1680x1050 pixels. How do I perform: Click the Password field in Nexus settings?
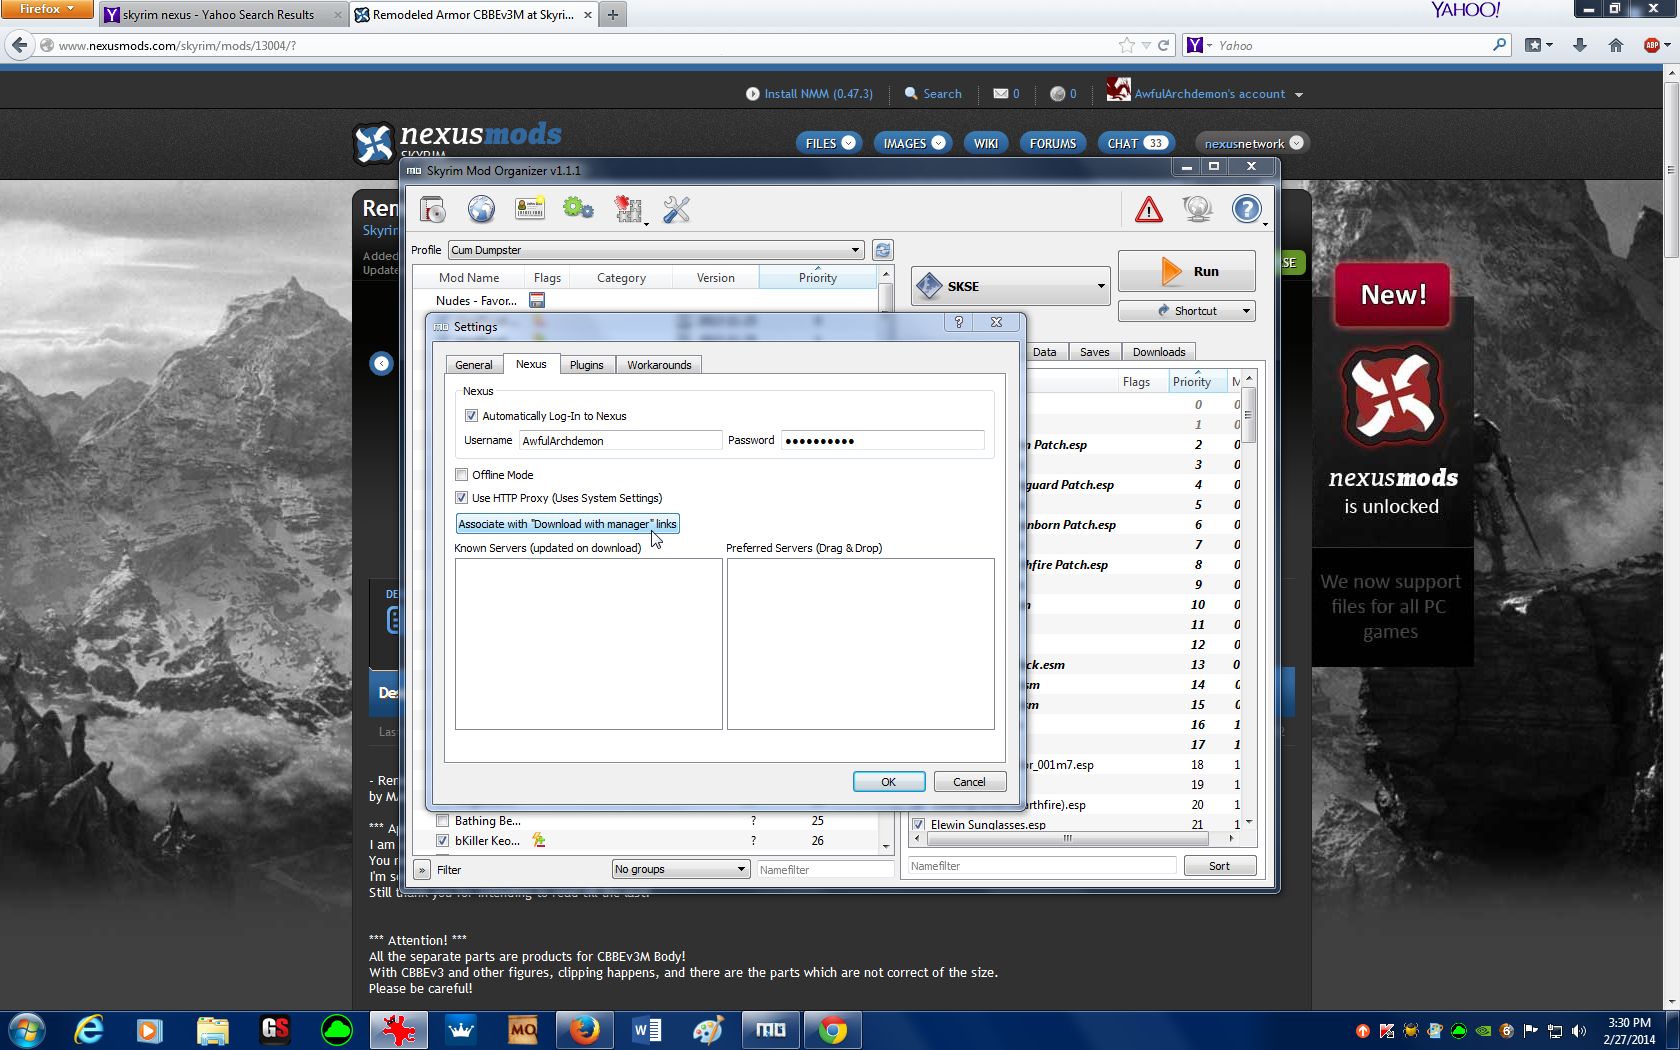point(883,441)
